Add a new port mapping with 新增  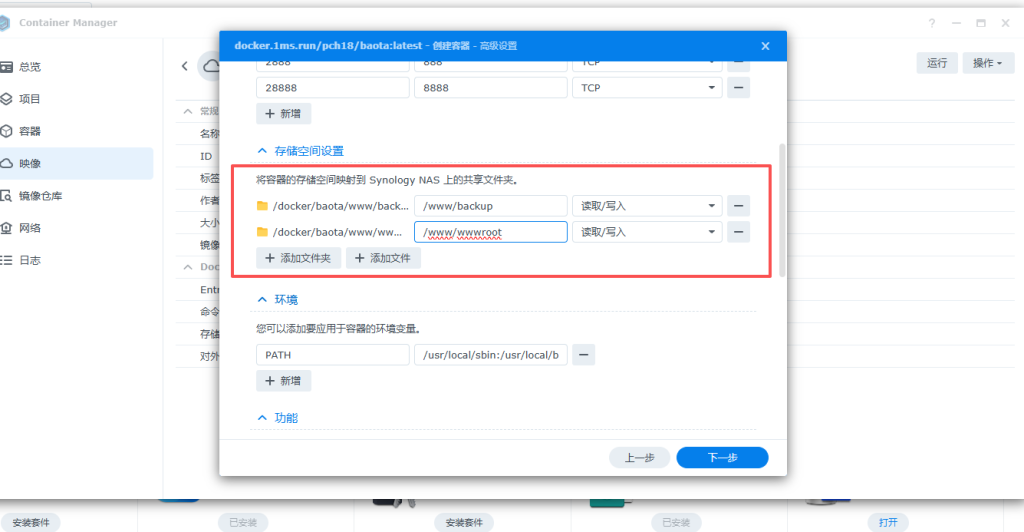(x=283, y=114)
